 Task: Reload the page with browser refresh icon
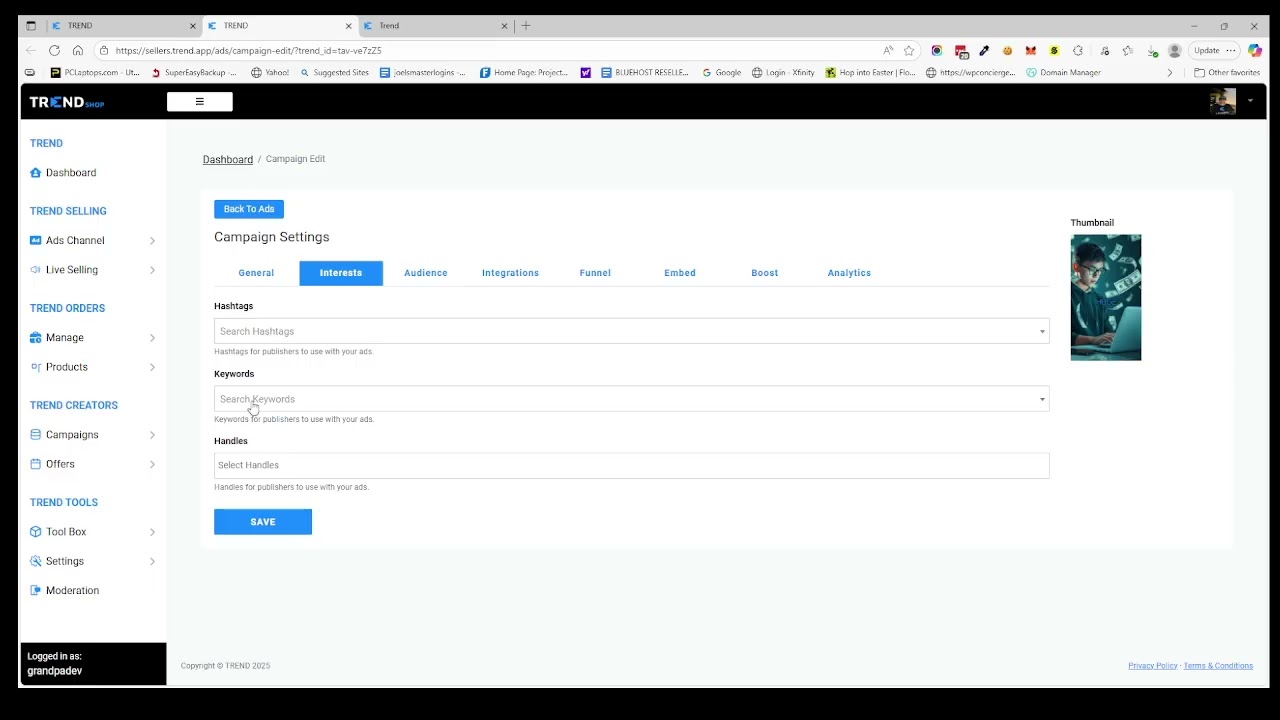pyautogui.click(x=54, y=50)
